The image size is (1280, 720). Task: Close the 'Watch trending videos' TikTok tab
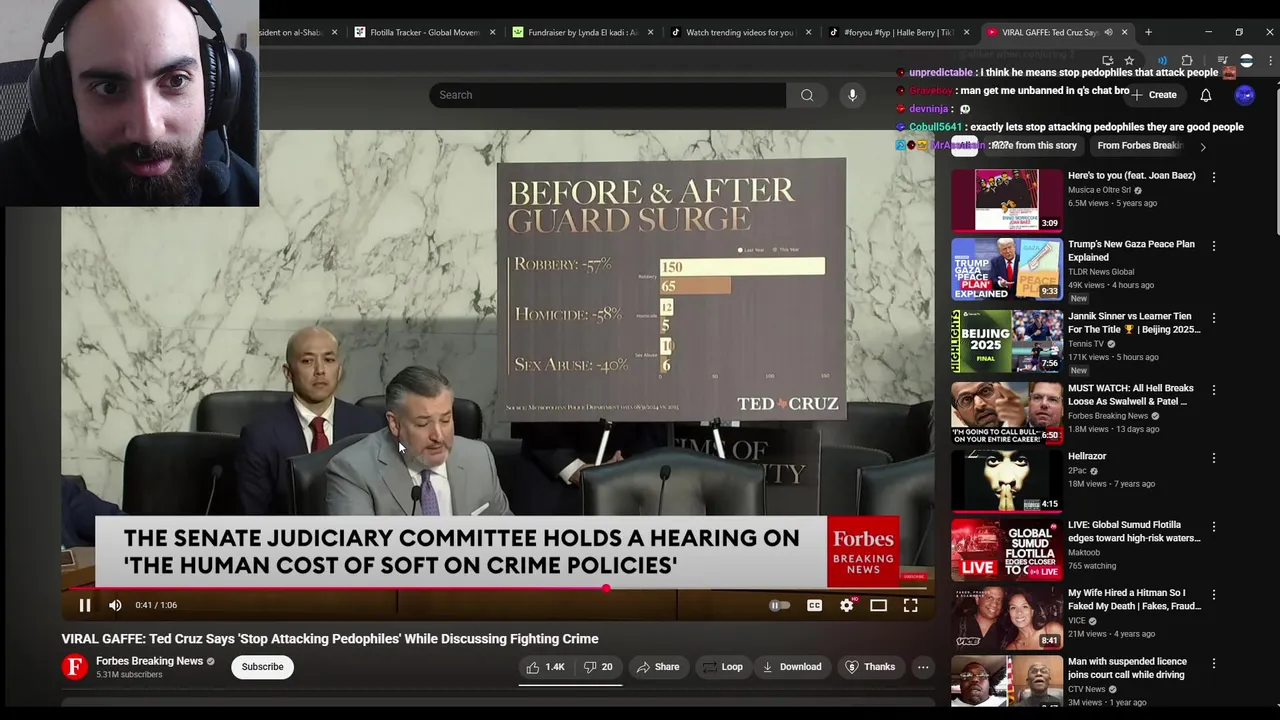point(808,32)
